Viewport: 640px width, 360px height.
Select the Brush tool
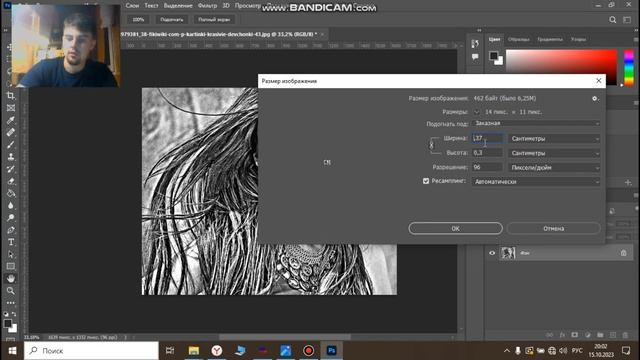[11, 144]
